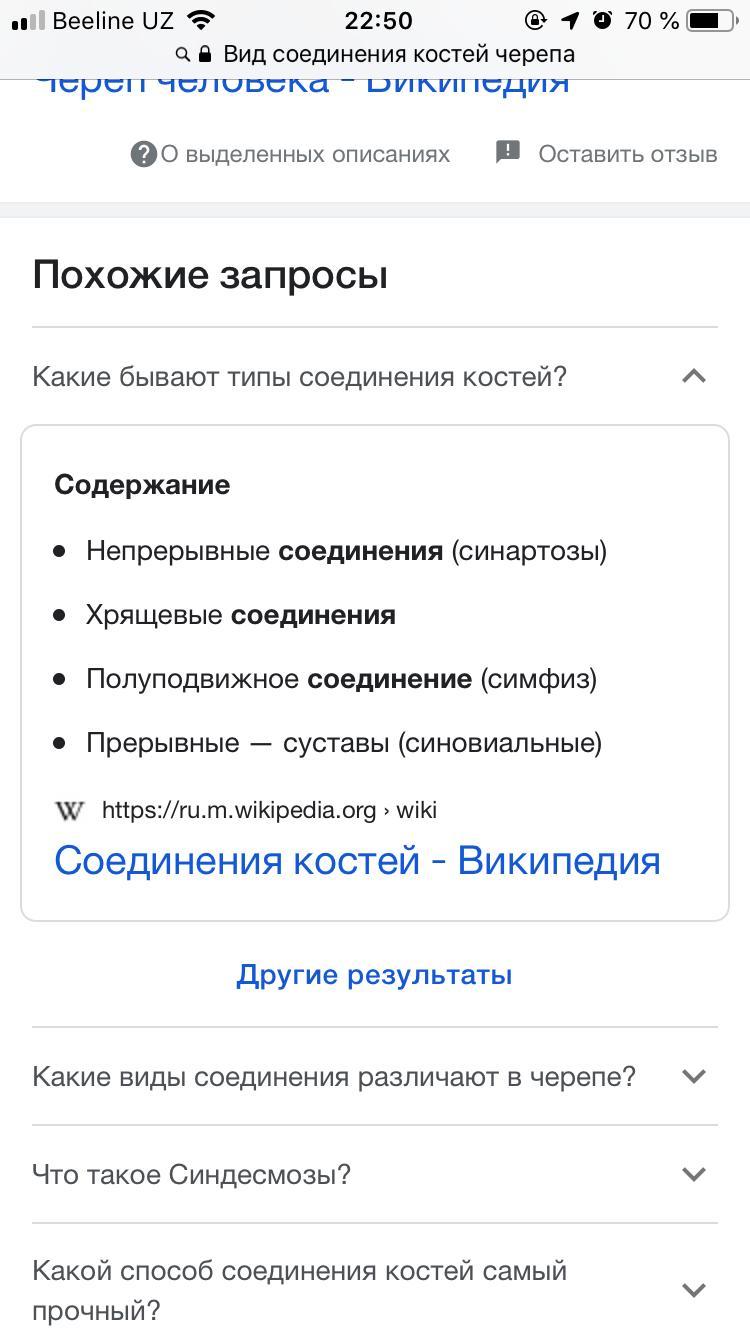Viewport: 750px width, 1334px height.
Task: Tap the address bar 'Вид соединения костей черепа'
Action: click(375, 54)
